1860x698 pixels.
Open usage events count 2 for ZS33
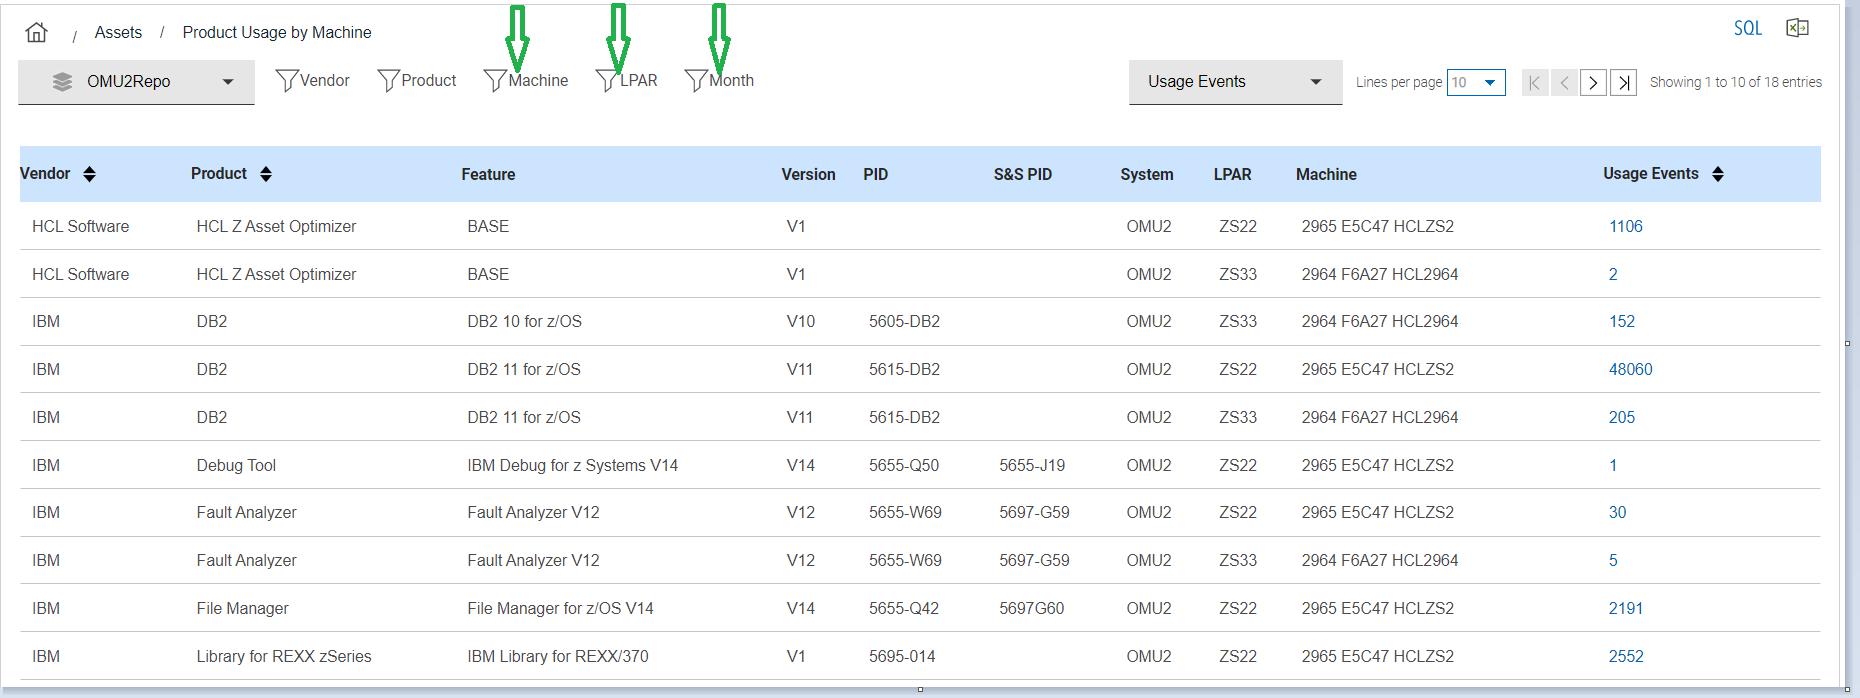(x=1612, y=274)
